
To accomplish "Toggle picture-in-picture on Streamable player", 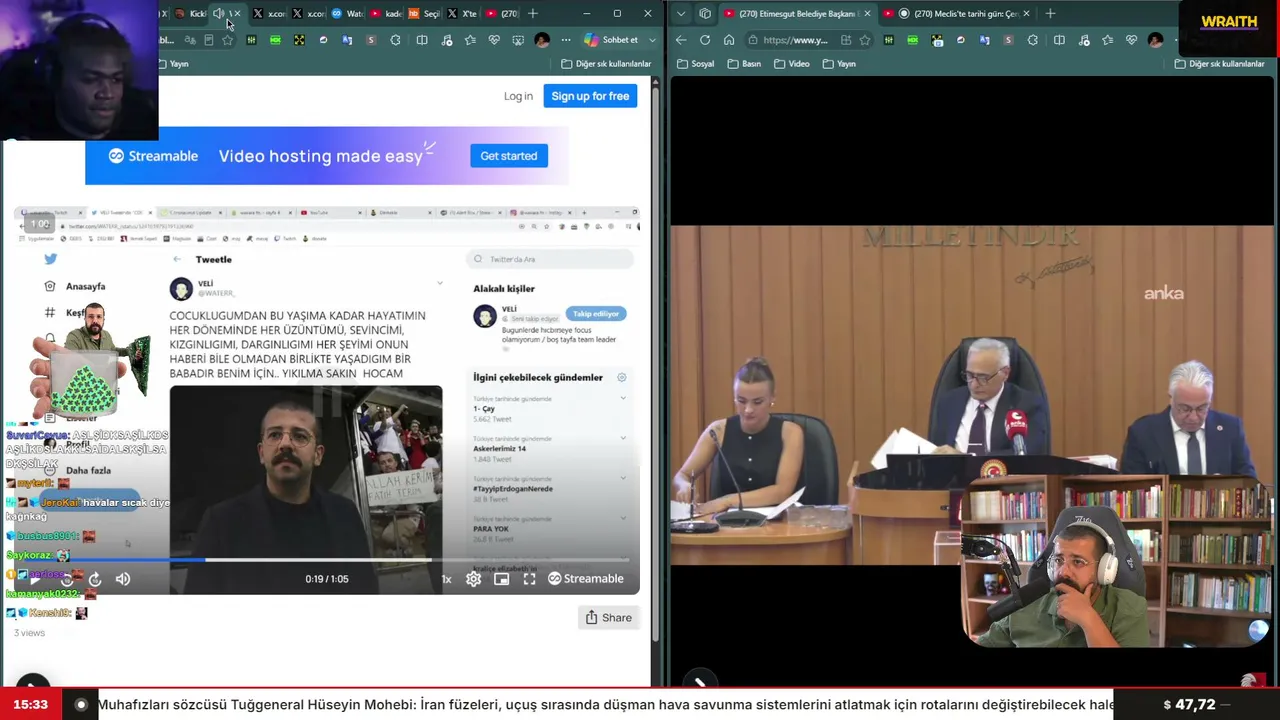I will 502,579.
